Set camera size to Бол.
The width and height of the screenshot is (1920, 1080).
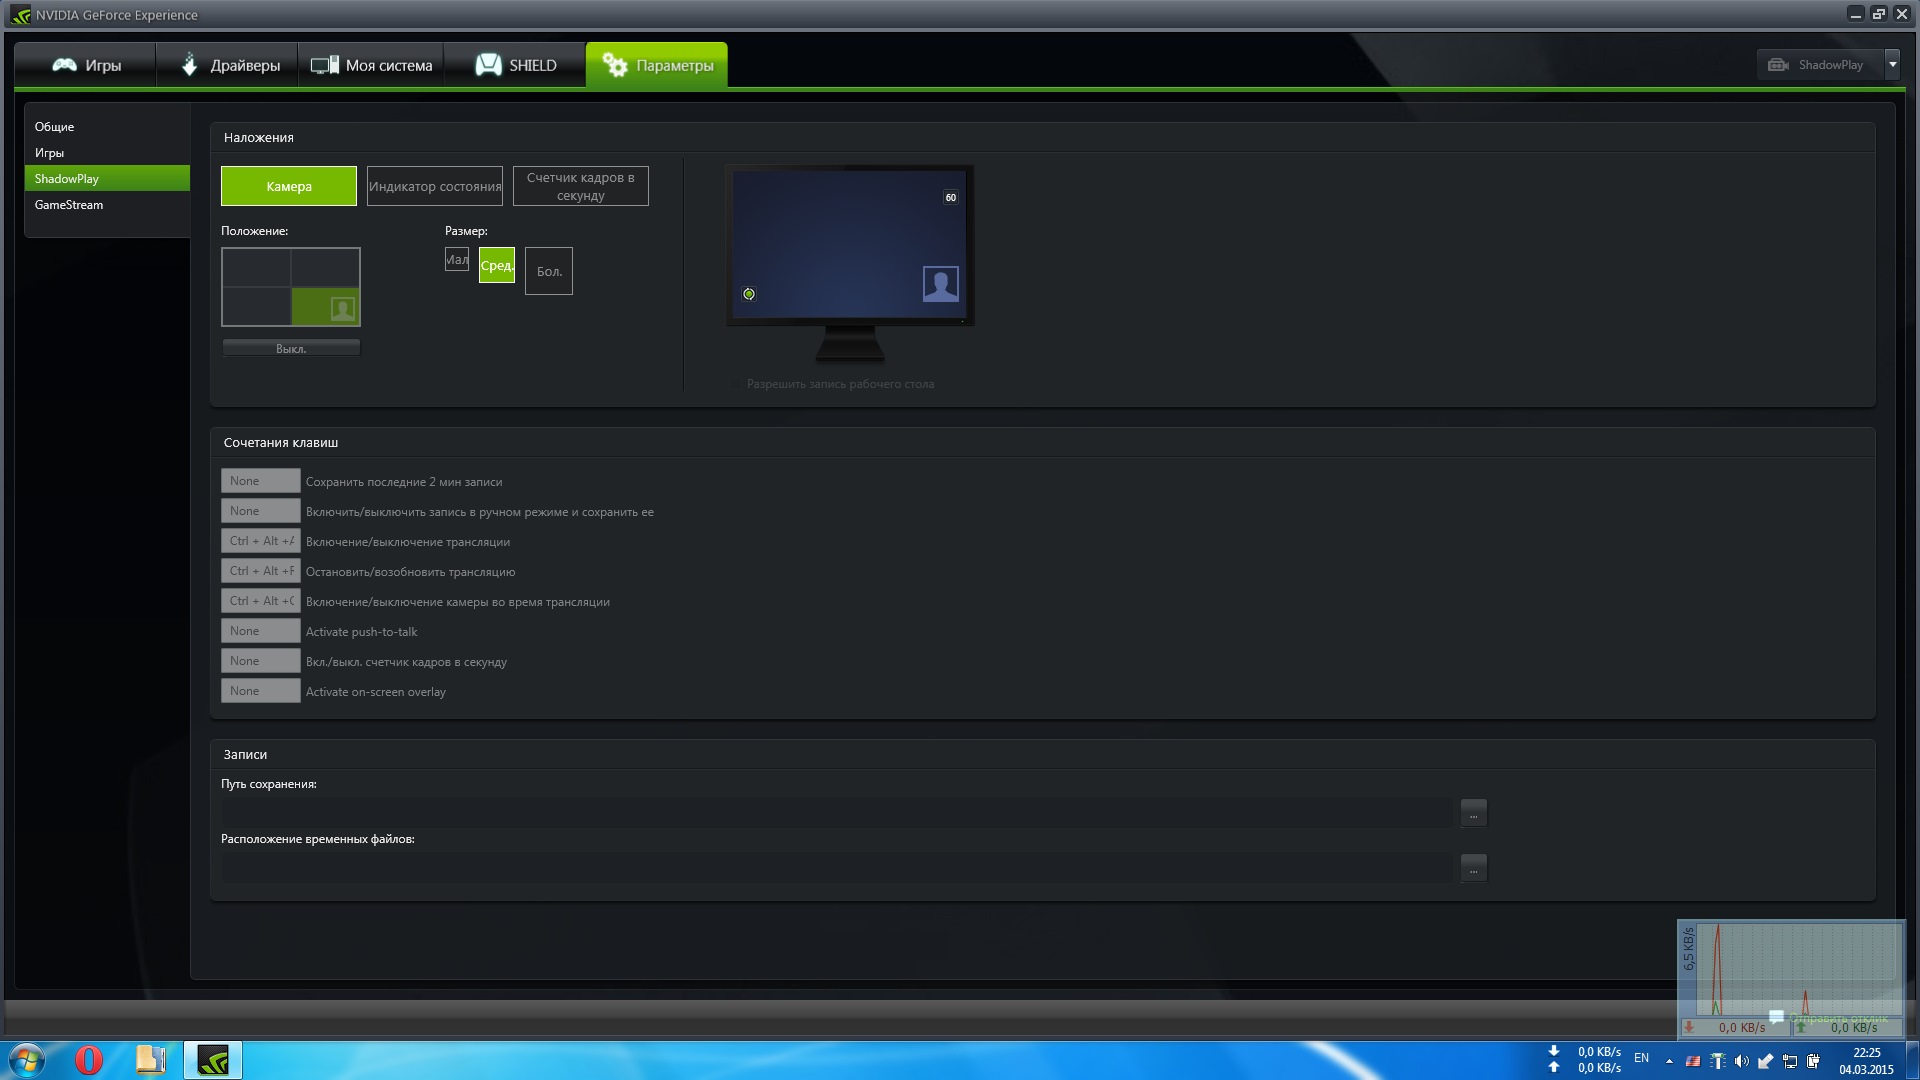[549, 271]
